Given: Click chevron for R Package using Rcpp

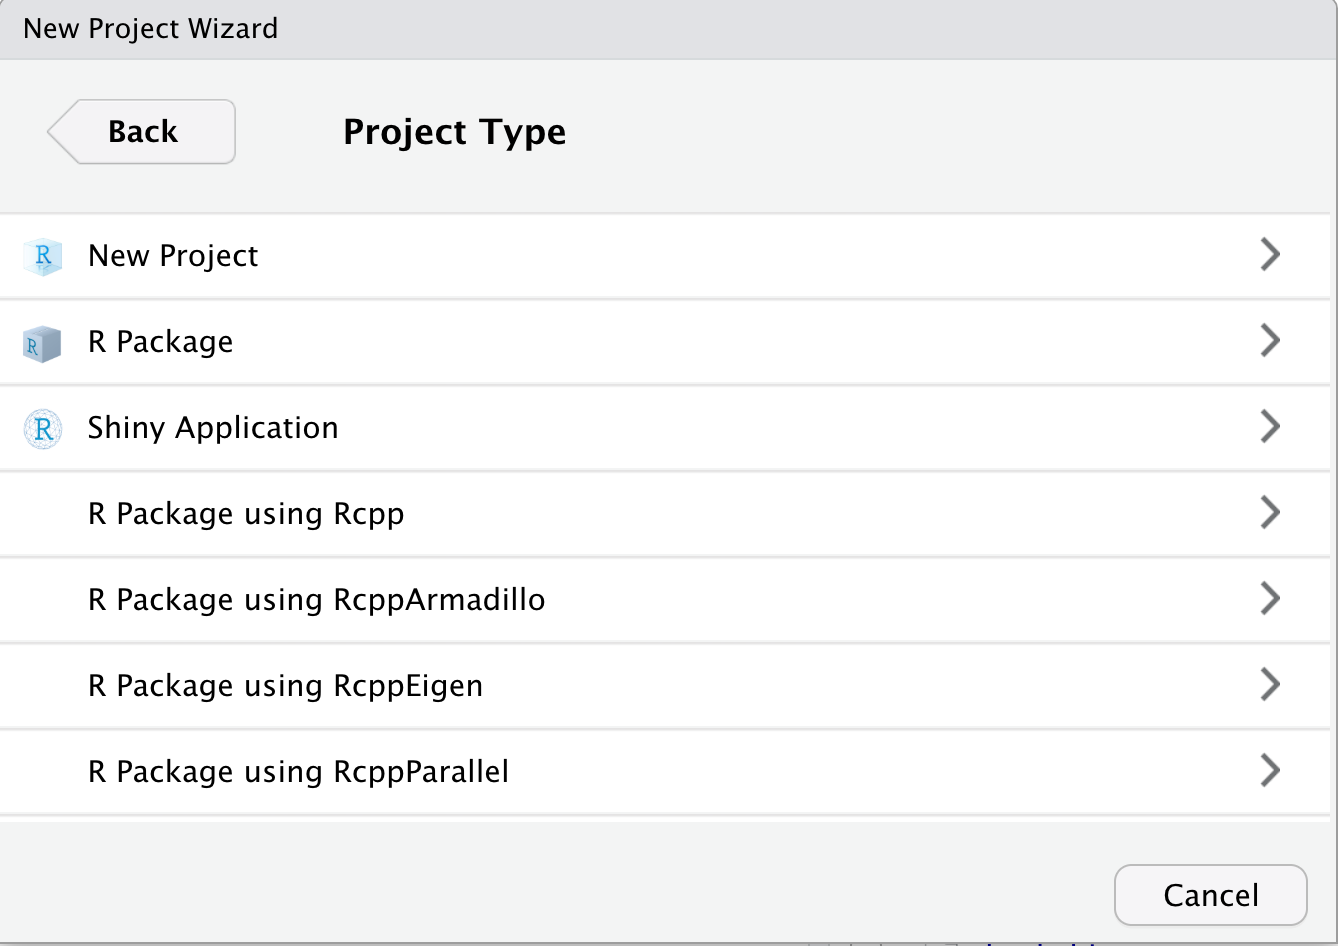Looking at the screenshot, I should (1270, 513).
